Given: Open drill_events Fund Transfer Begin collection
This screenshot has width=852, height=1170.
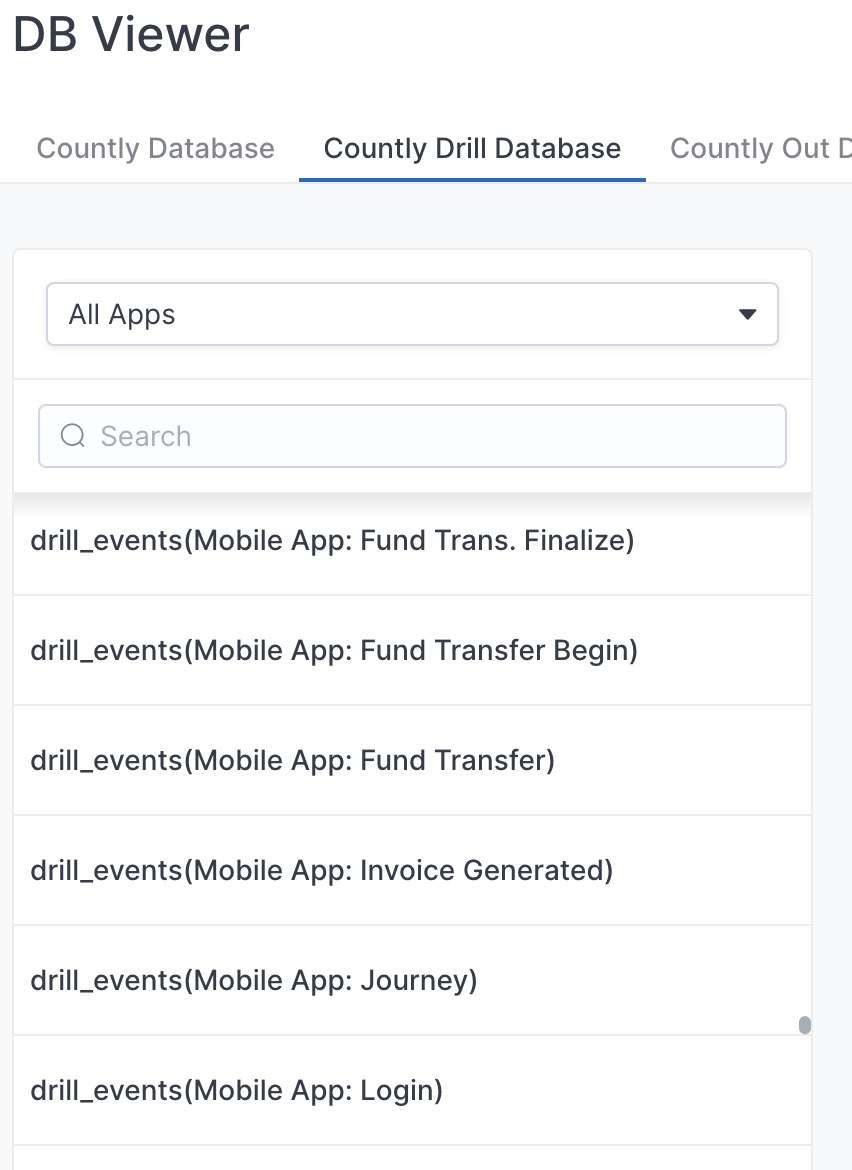Looking at the screenshot, I should (x=413, y=650).
